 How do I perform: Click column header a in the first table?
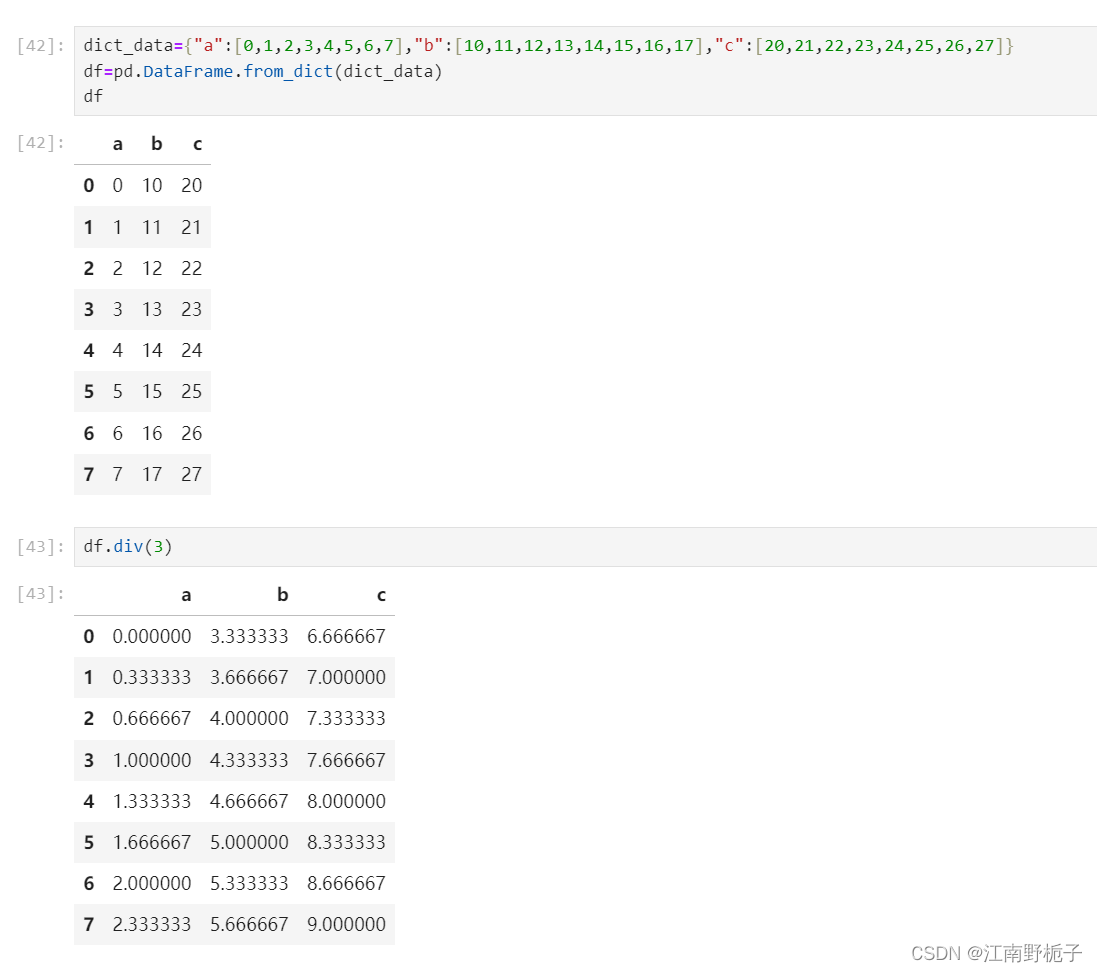point(117,144)
